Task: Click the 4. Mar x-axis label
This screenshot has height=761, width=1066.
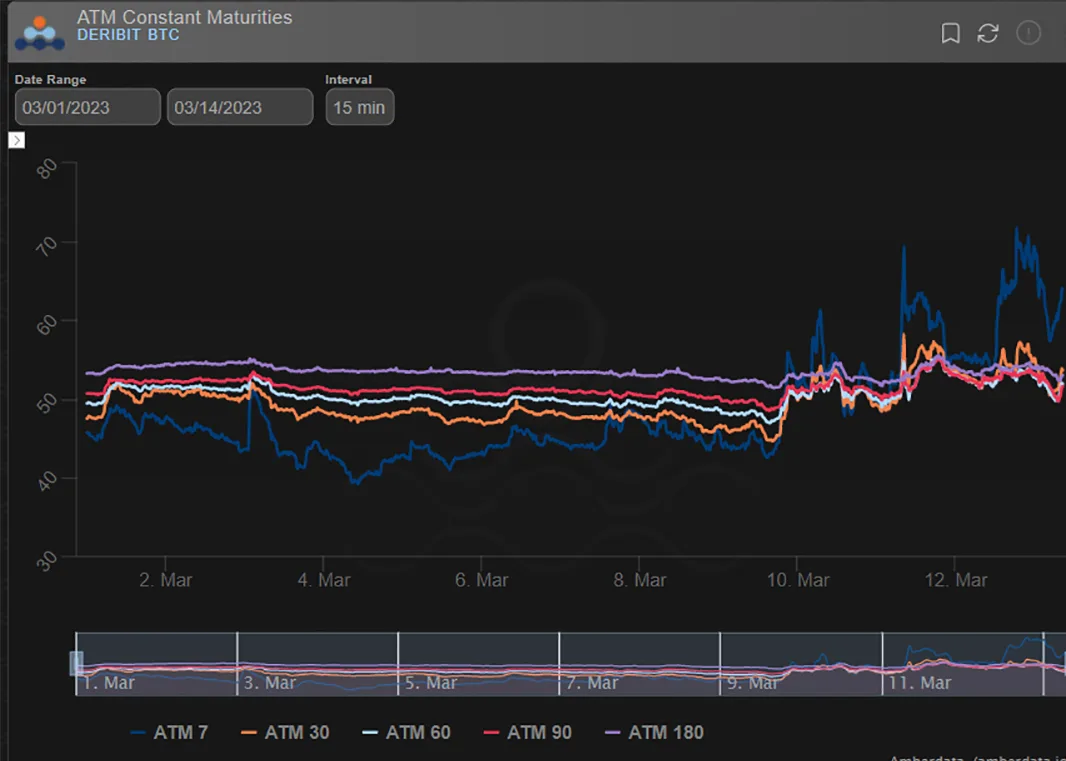Action: (324, 580)
